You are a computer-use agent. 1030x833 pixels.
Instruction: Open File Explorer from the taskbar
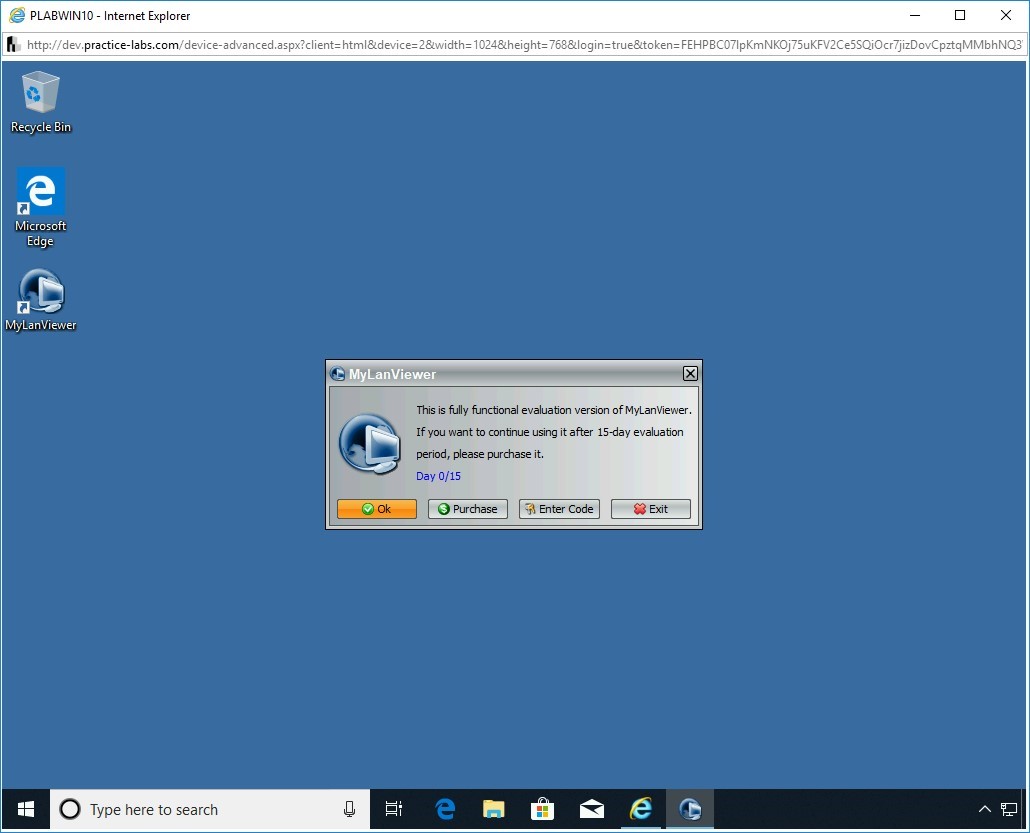point(494,809)
